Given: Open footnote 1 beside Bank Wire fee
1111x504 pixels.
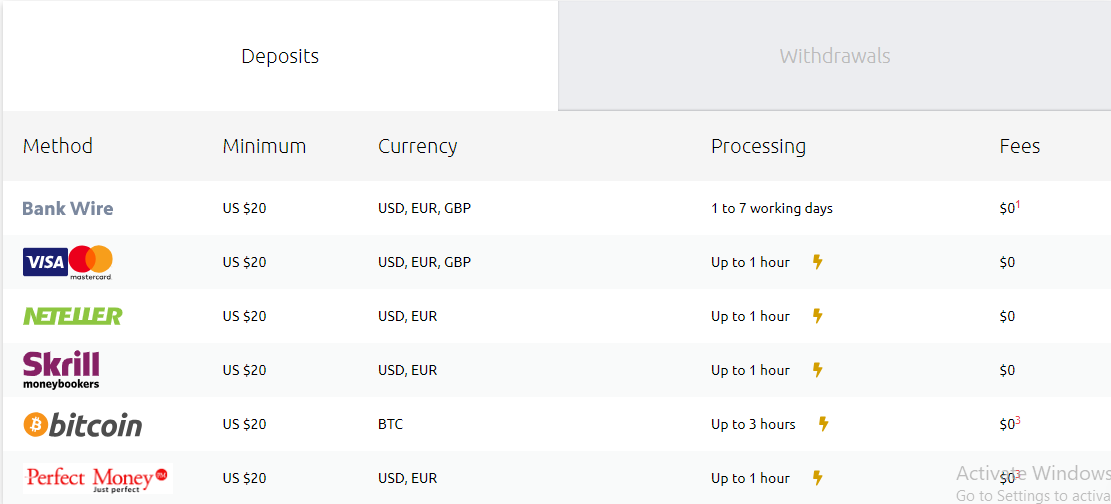Looking at the screenshot, I should [1018, 205].
